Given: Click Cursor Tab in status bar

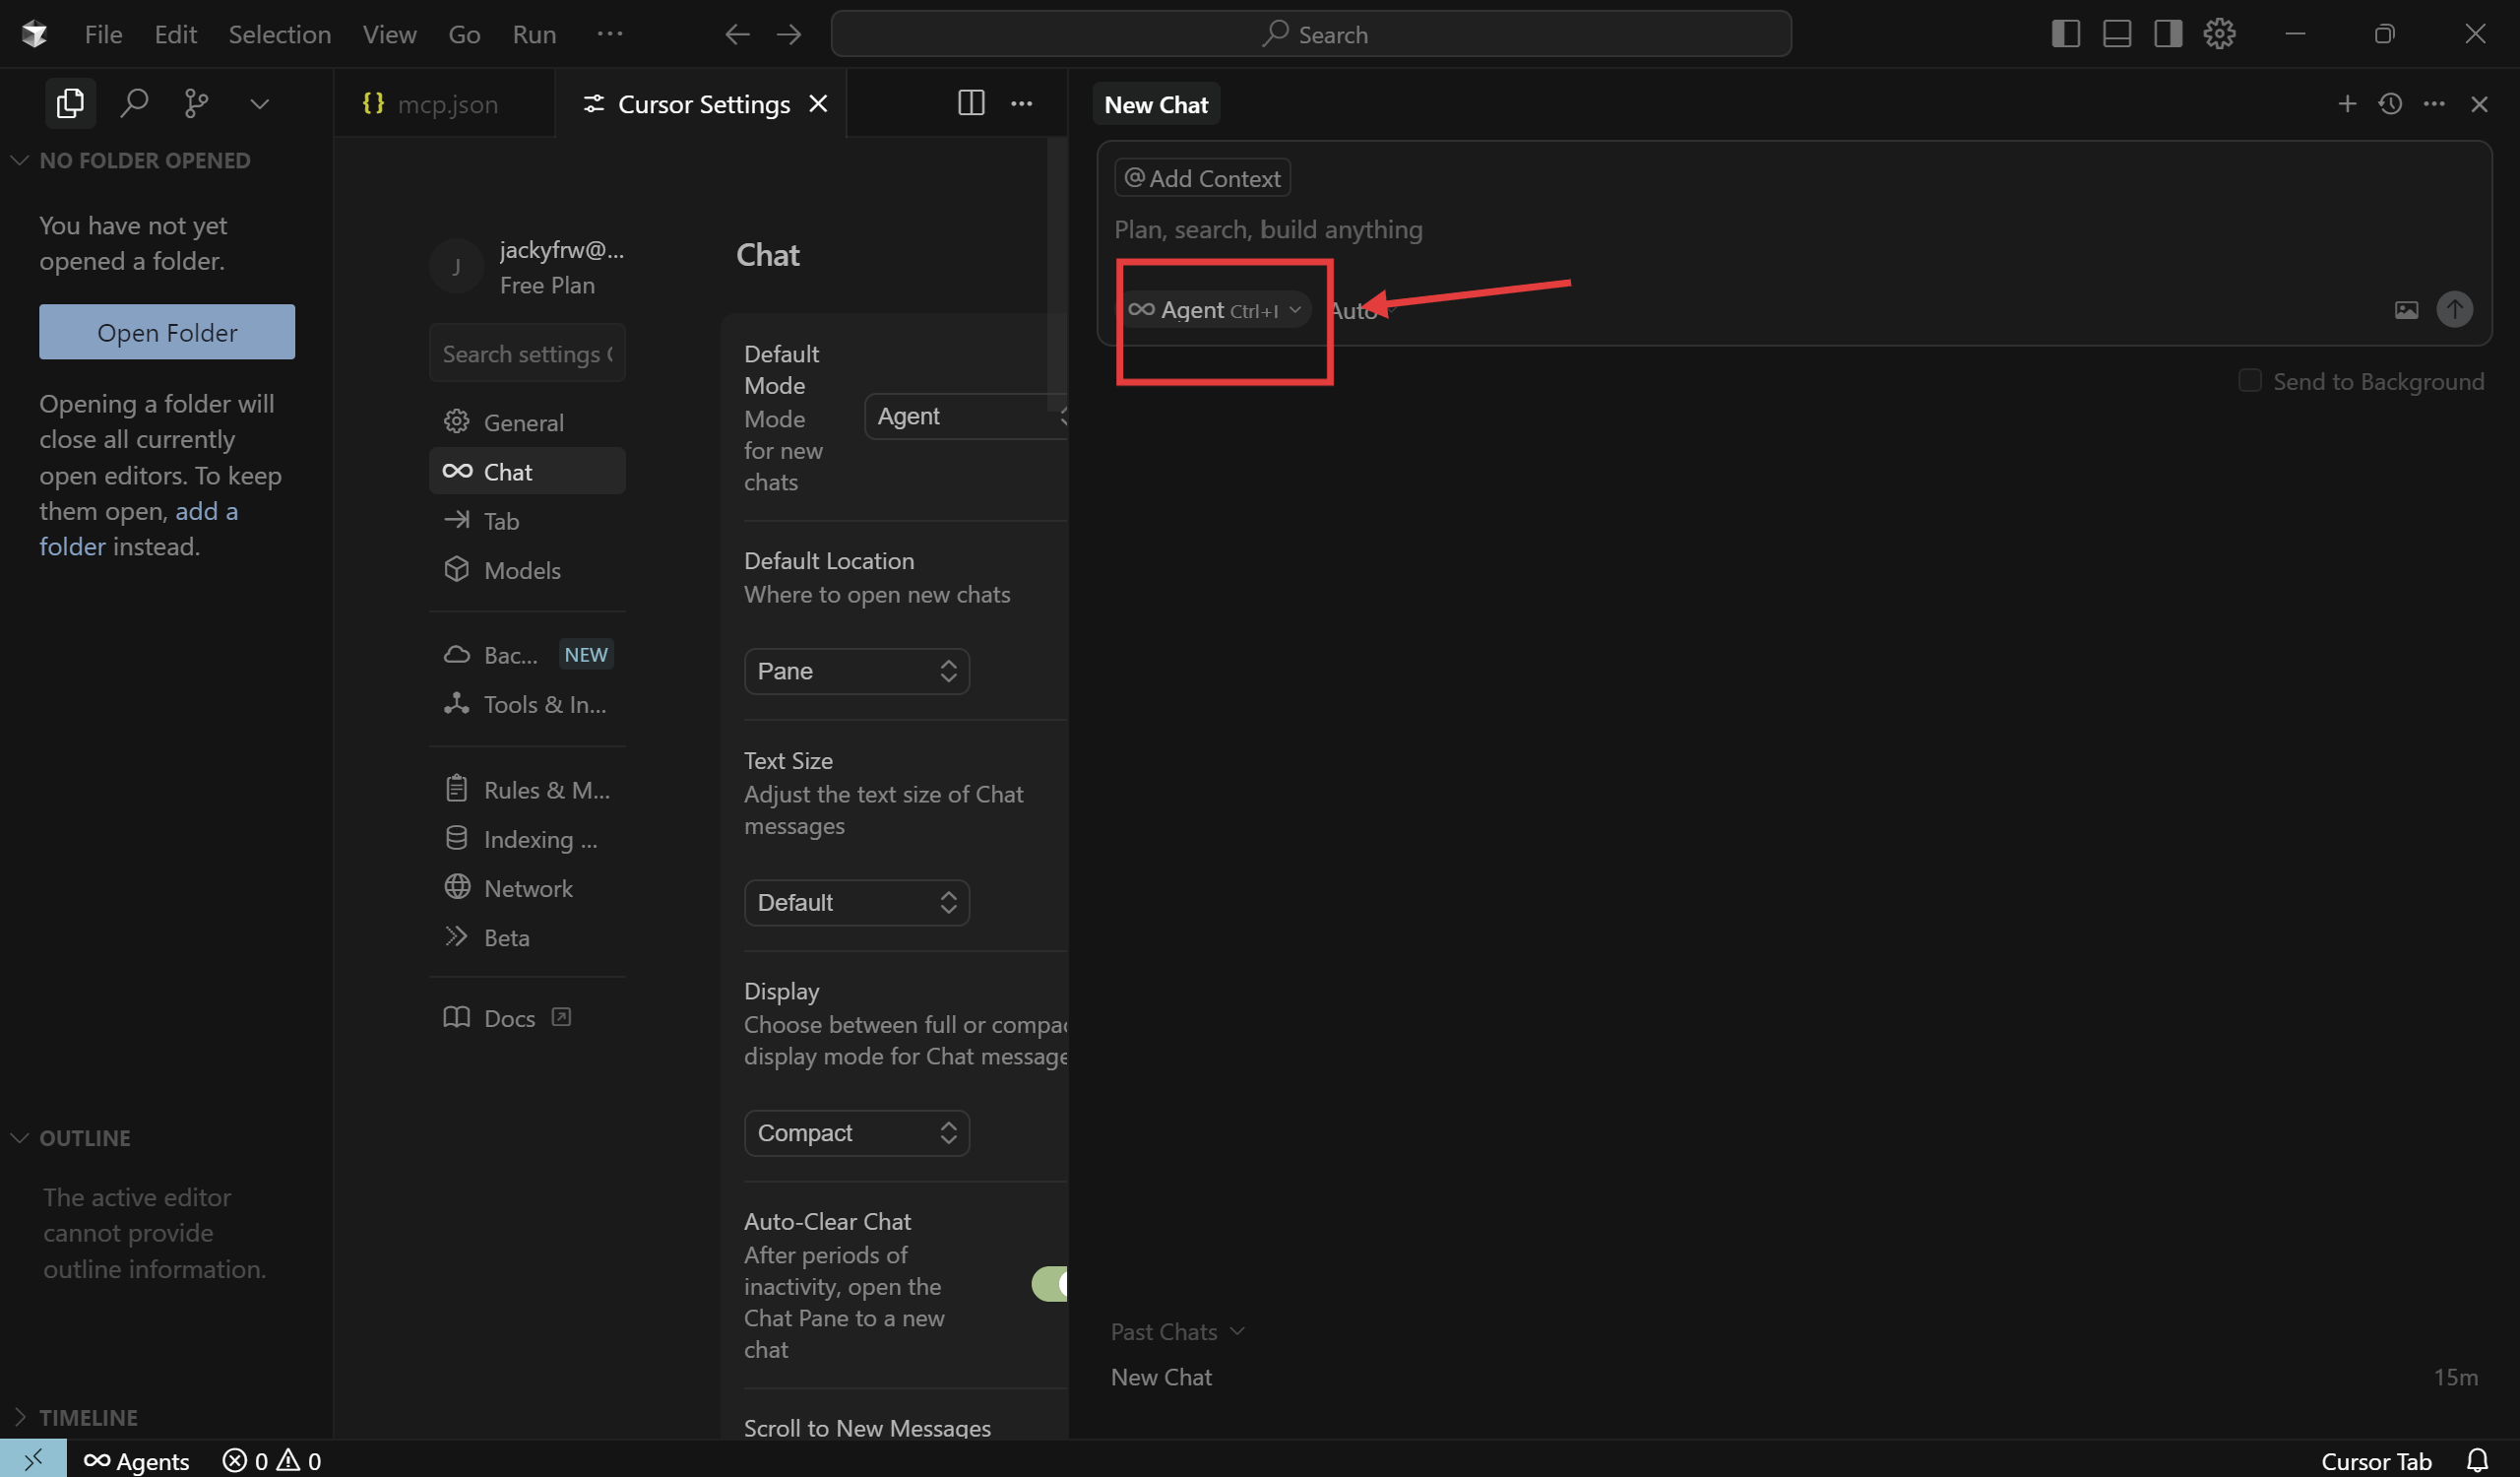Looking at the screenshot, I should (x=2375, y=1461).
